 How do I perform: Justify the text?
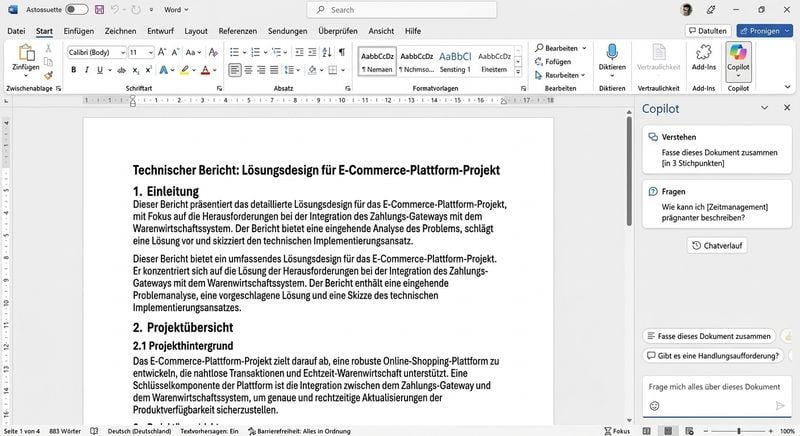point(274,70)
